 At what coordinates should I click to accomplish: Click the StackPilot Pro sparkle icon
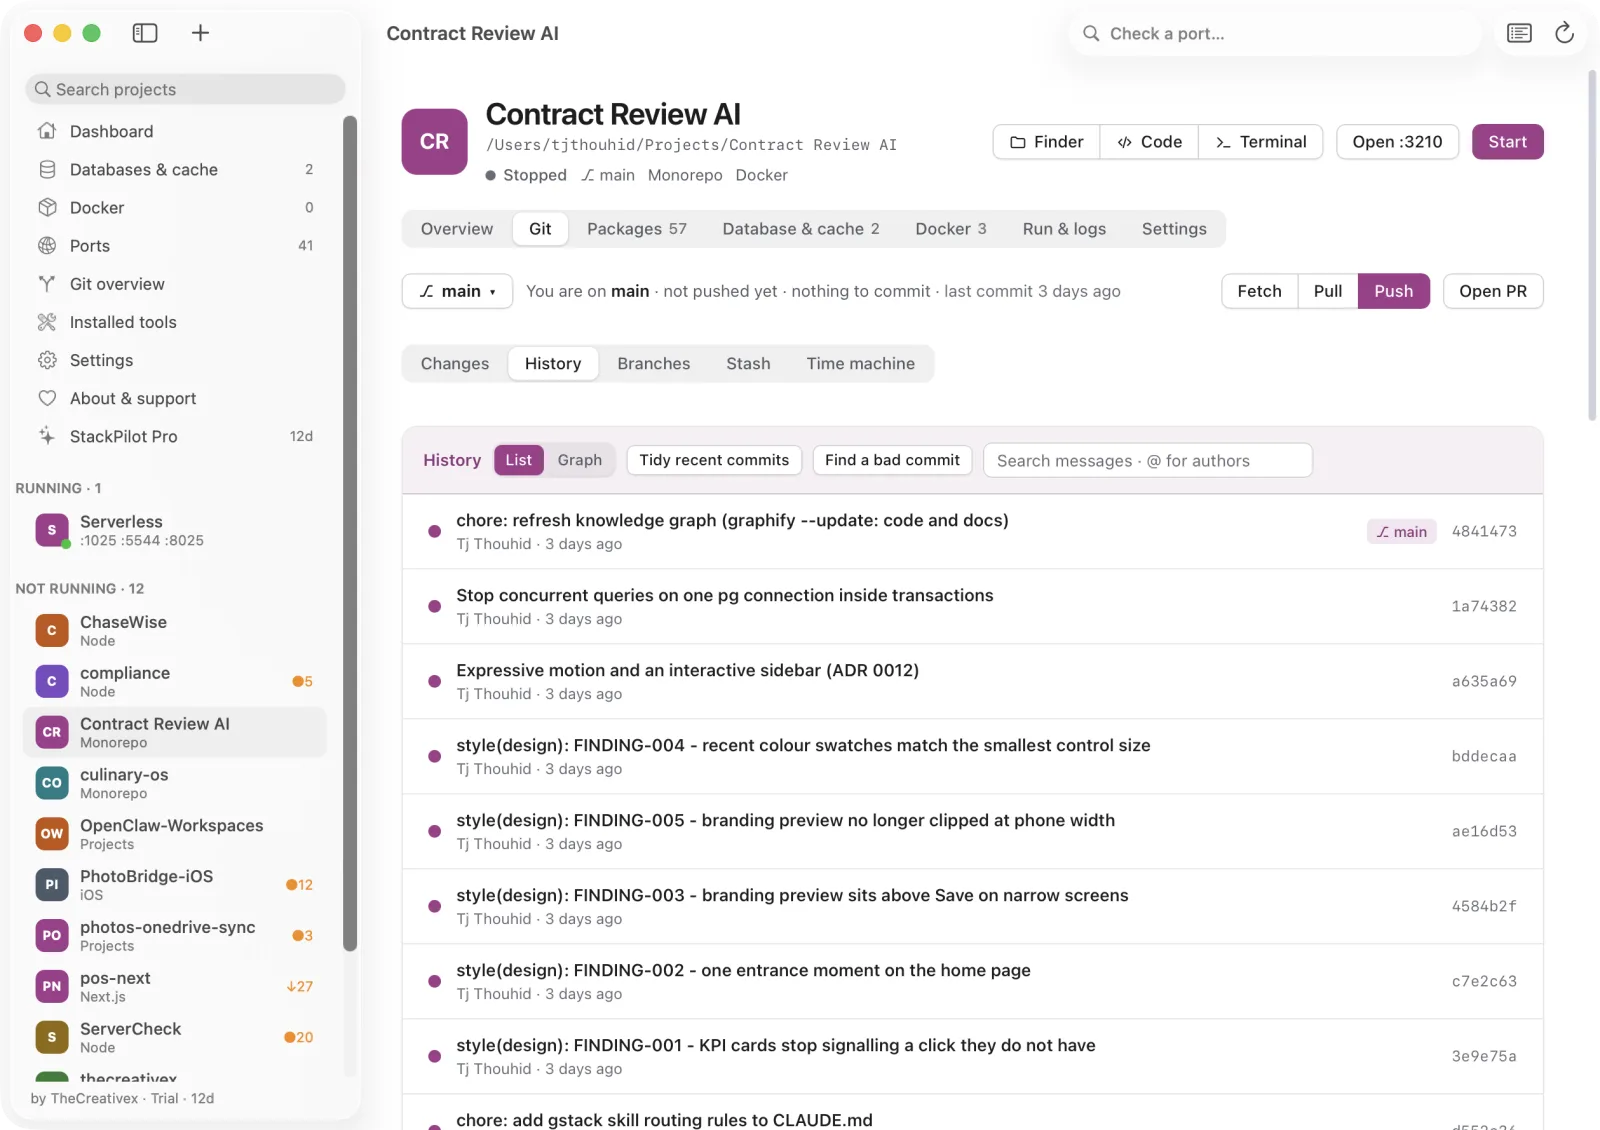coord(47,436)
